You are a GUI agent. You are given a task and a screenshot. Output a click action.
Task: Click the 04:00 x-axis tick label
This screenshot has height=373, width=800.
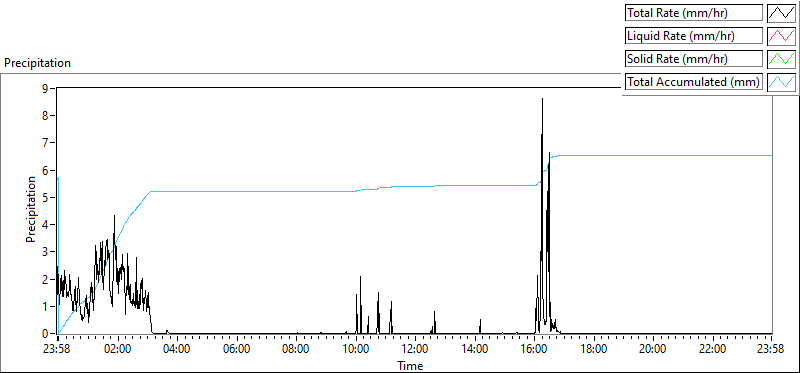(x=177, y=349)
